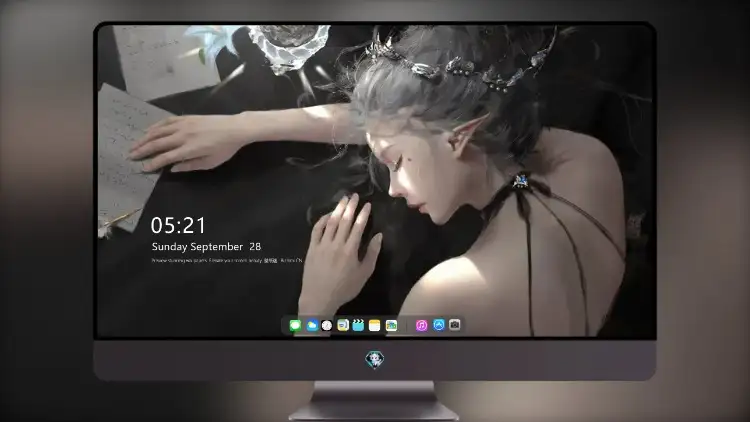The height and width of the screenshot is (422, 750).
Task: Open the Clock app in dock
Action: tap(327, 325)
